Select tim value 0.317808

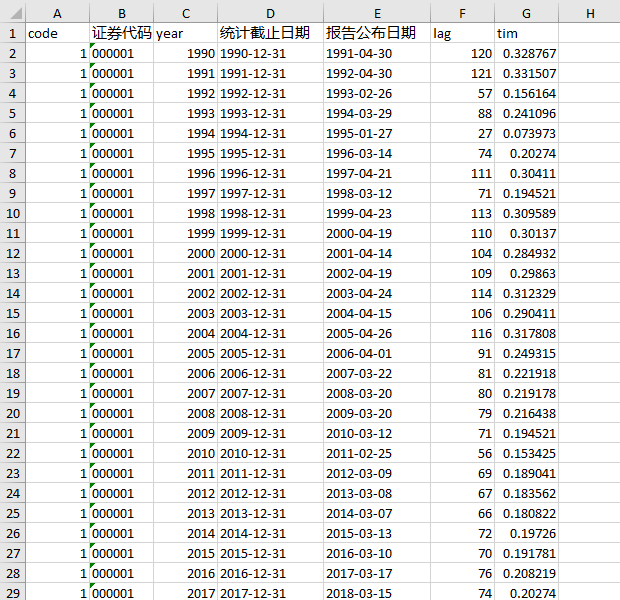pyautogui.click(x=527, y=333)
